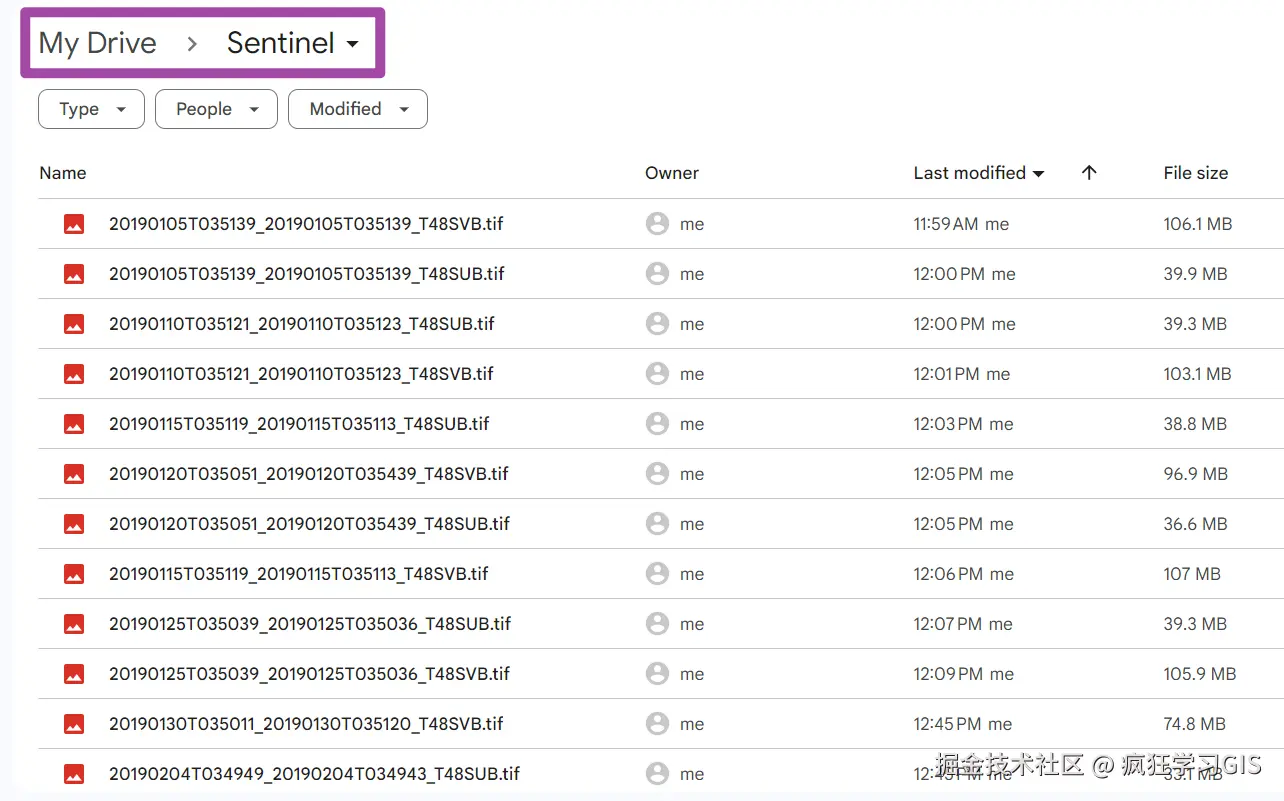Click the image icon of 20190105T035139_T48SUB.tif

click(74, 274)
